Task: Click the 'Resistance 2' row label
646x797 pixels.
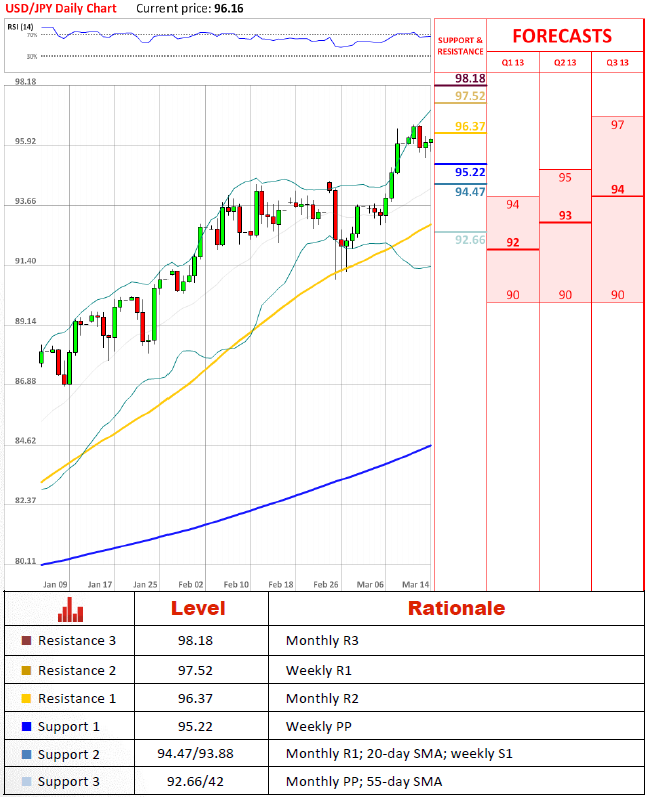Action: [77, 670]
